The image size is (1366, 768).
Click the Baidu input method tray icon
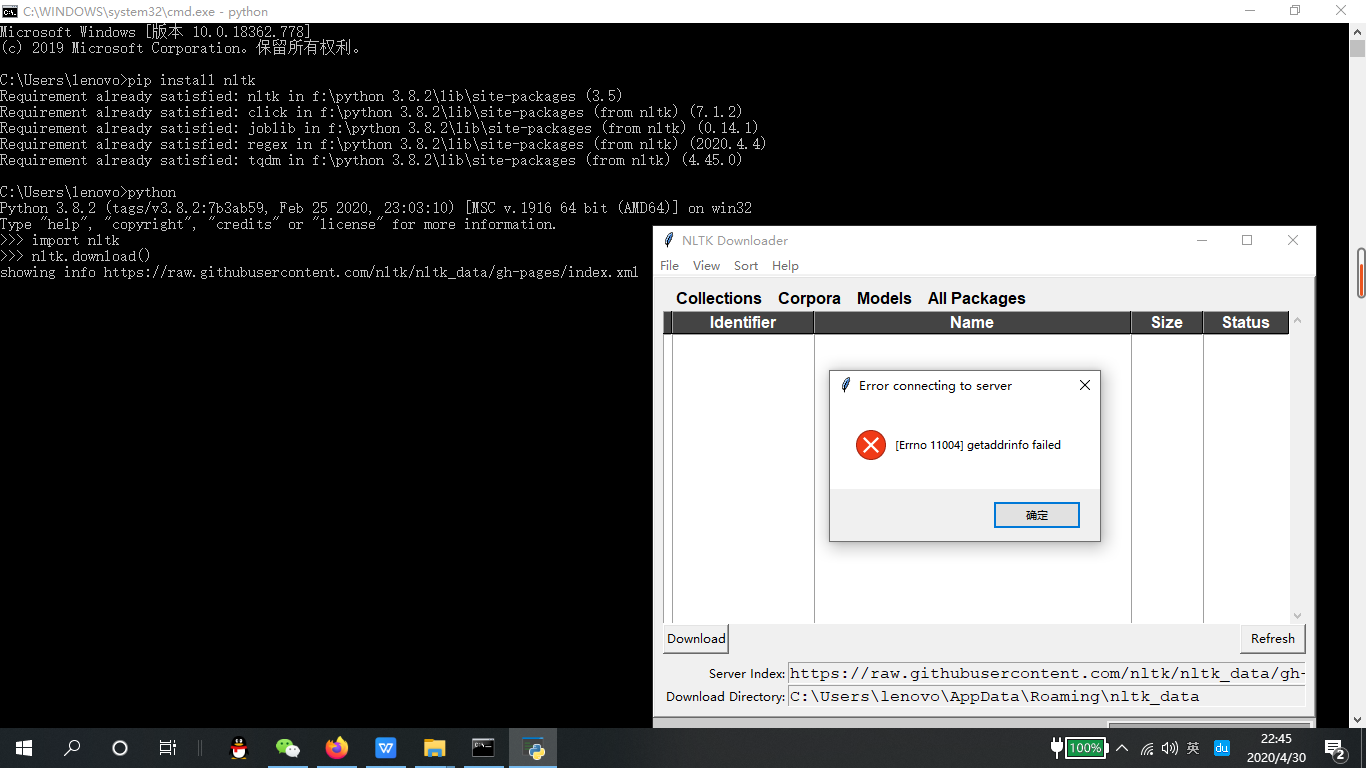(x=1221, y=748)
